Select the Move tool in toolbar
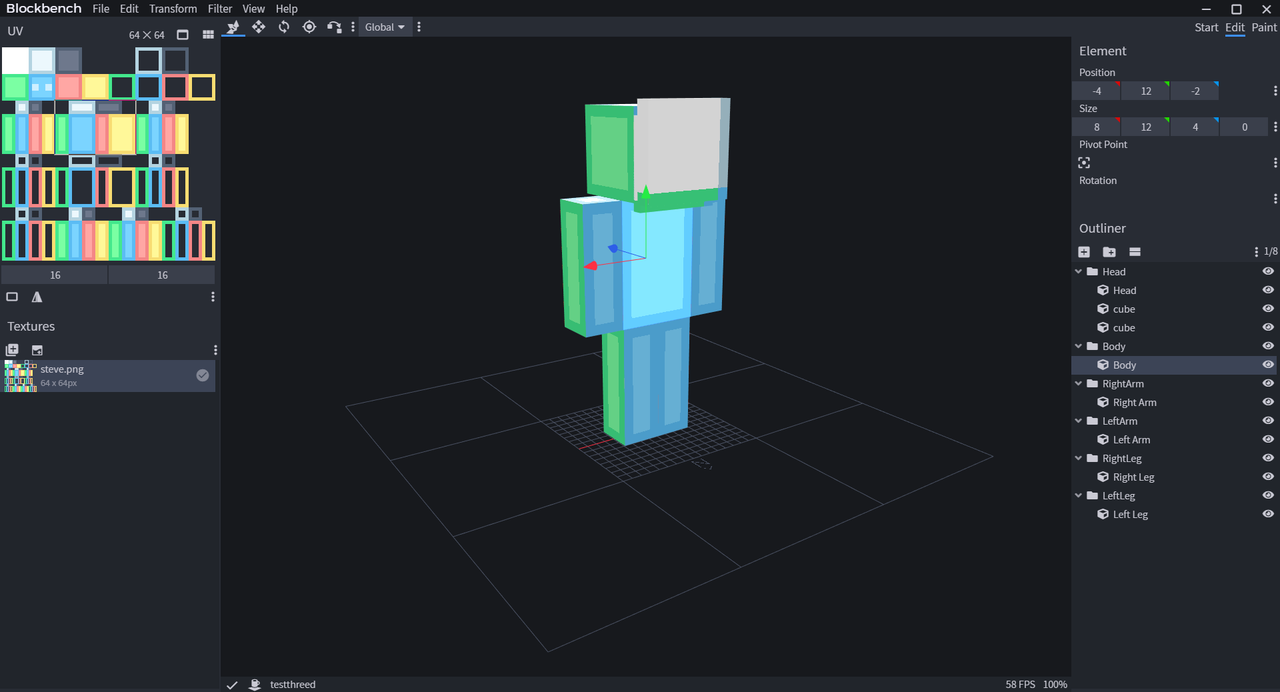This screenshot has height=692, width=1280. point(233,27)
